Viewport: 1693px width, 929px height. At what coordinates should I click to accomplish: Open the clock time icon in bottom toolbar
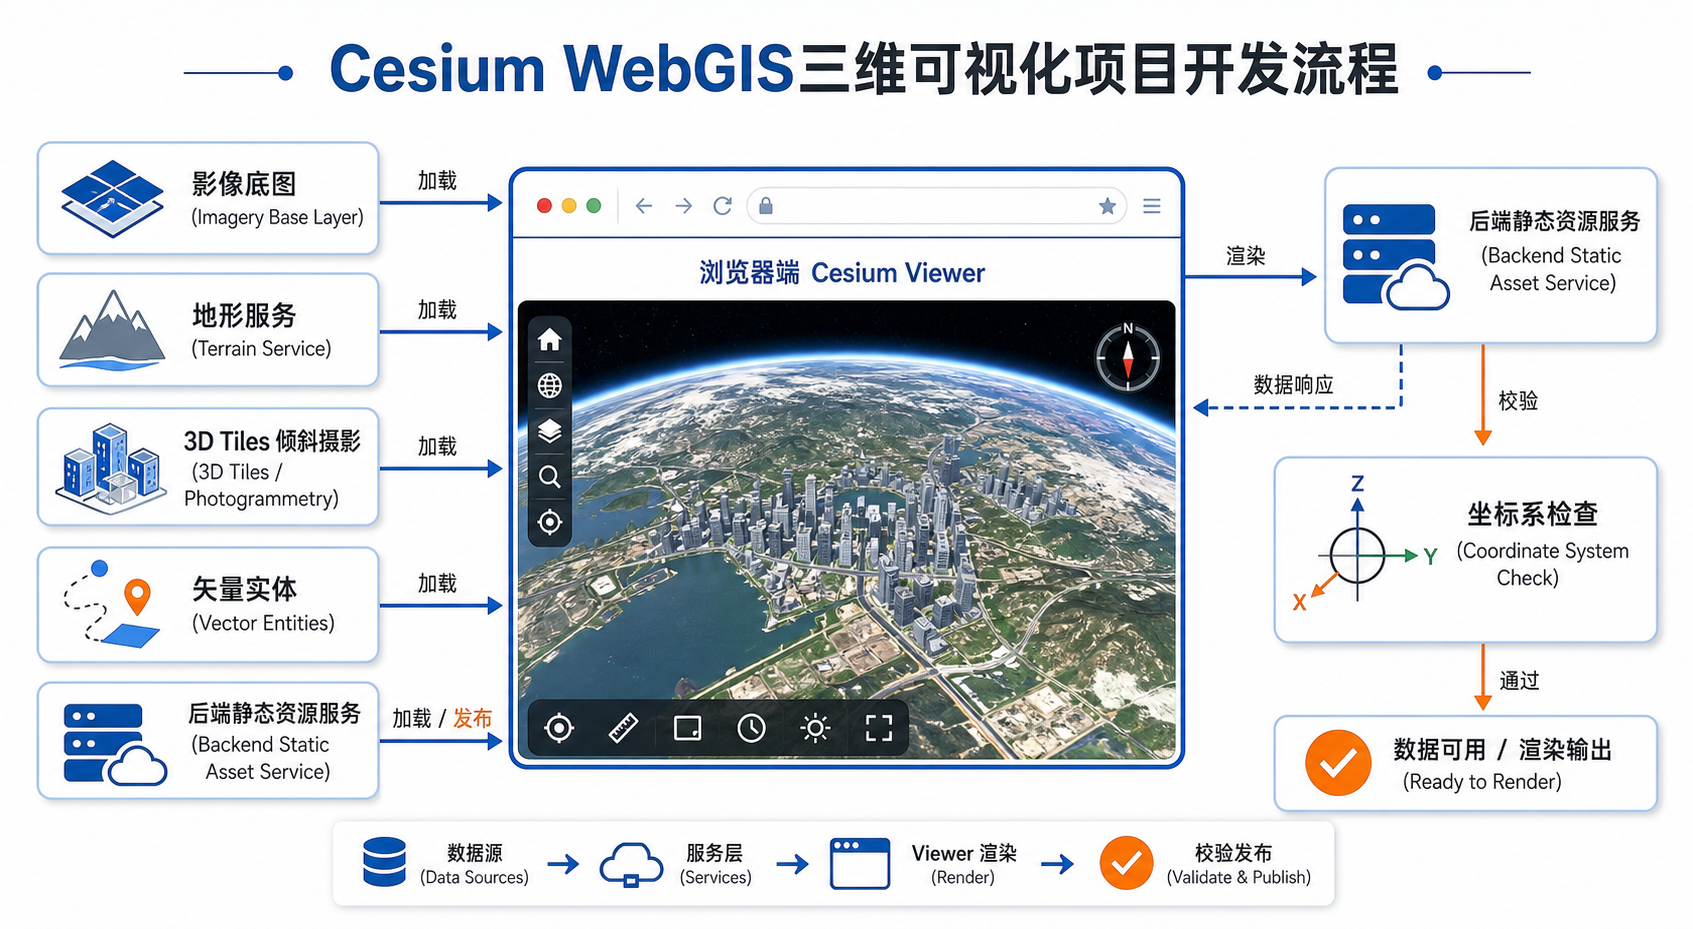tap(751, 728)
